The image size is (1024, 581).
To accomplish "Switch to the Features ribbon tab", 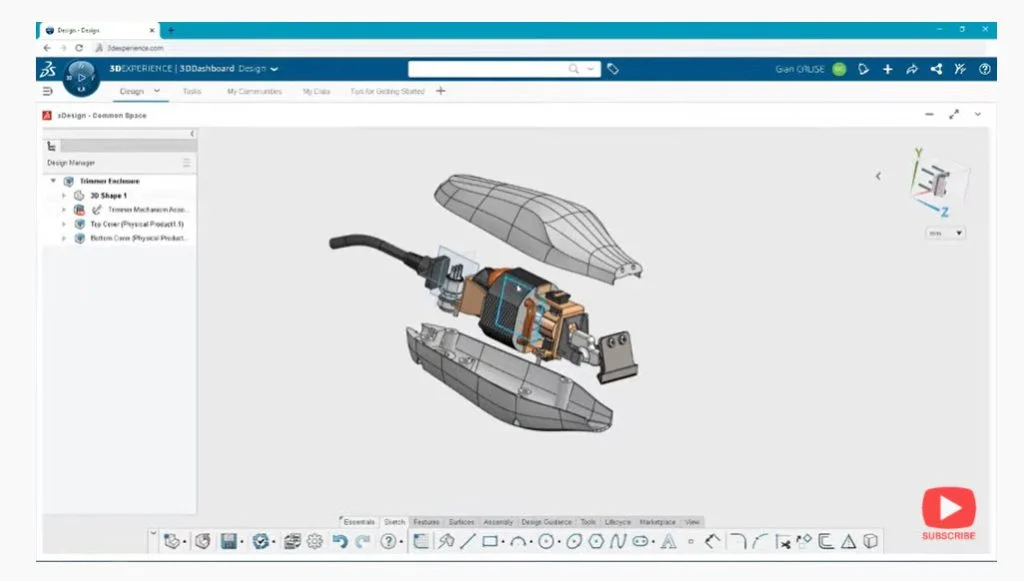I will pos(426,521).
